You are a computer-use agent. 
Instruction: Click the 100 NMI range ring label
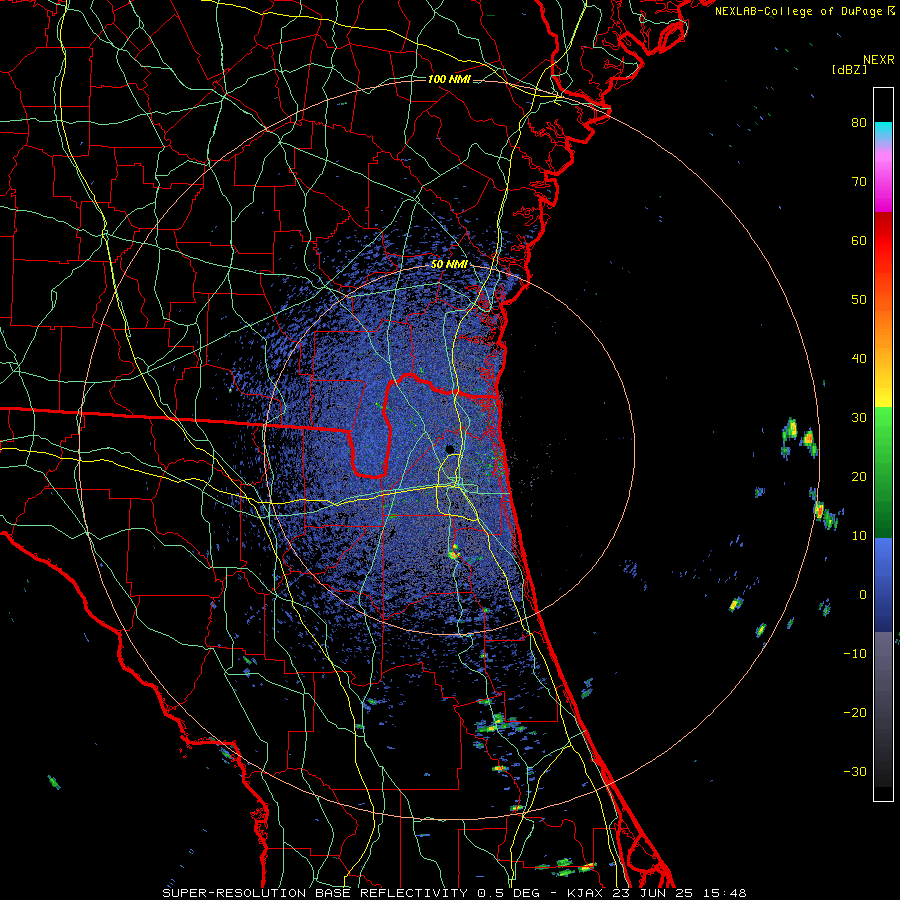[449, 79]
